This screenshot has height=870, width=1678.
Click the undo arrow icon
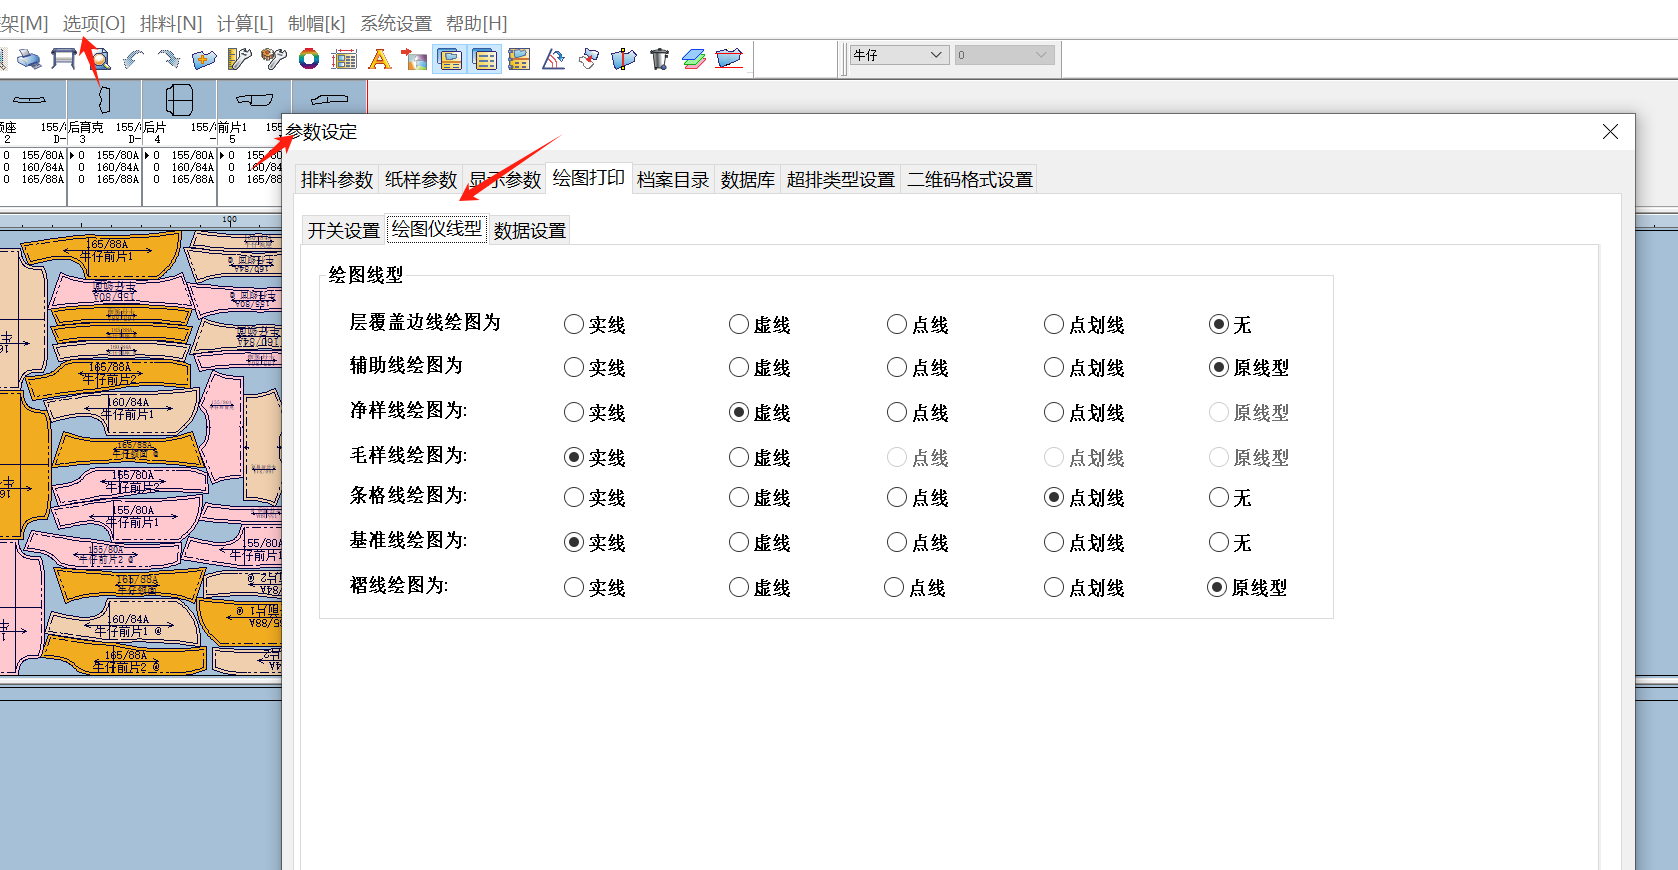tap(134, 60)
